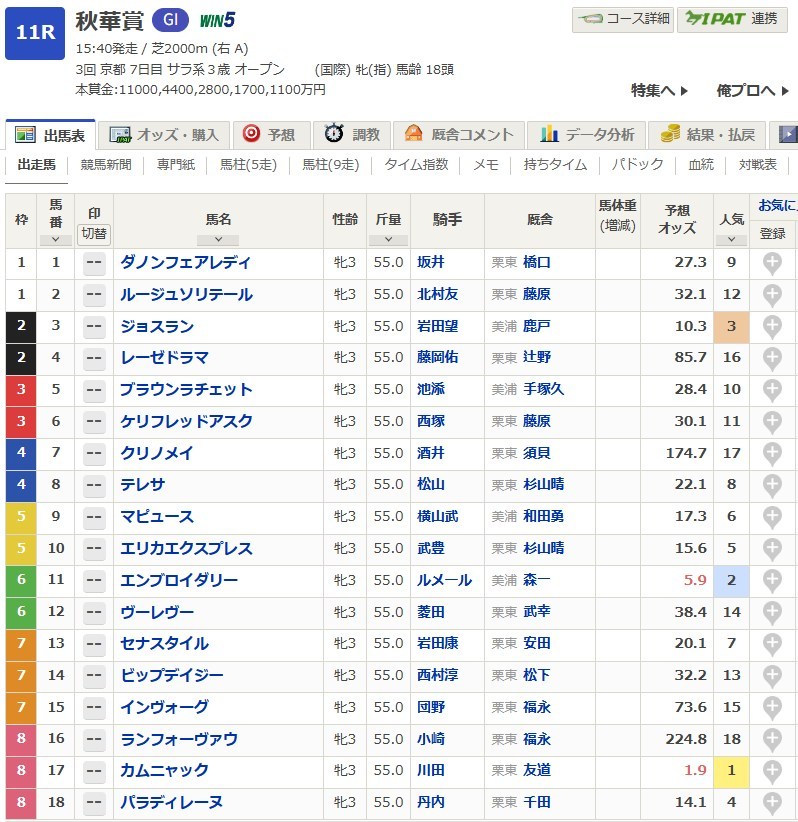Open the 予想 tab with target icon
This screenshot has height=822, width=798.
coord(269,135)
